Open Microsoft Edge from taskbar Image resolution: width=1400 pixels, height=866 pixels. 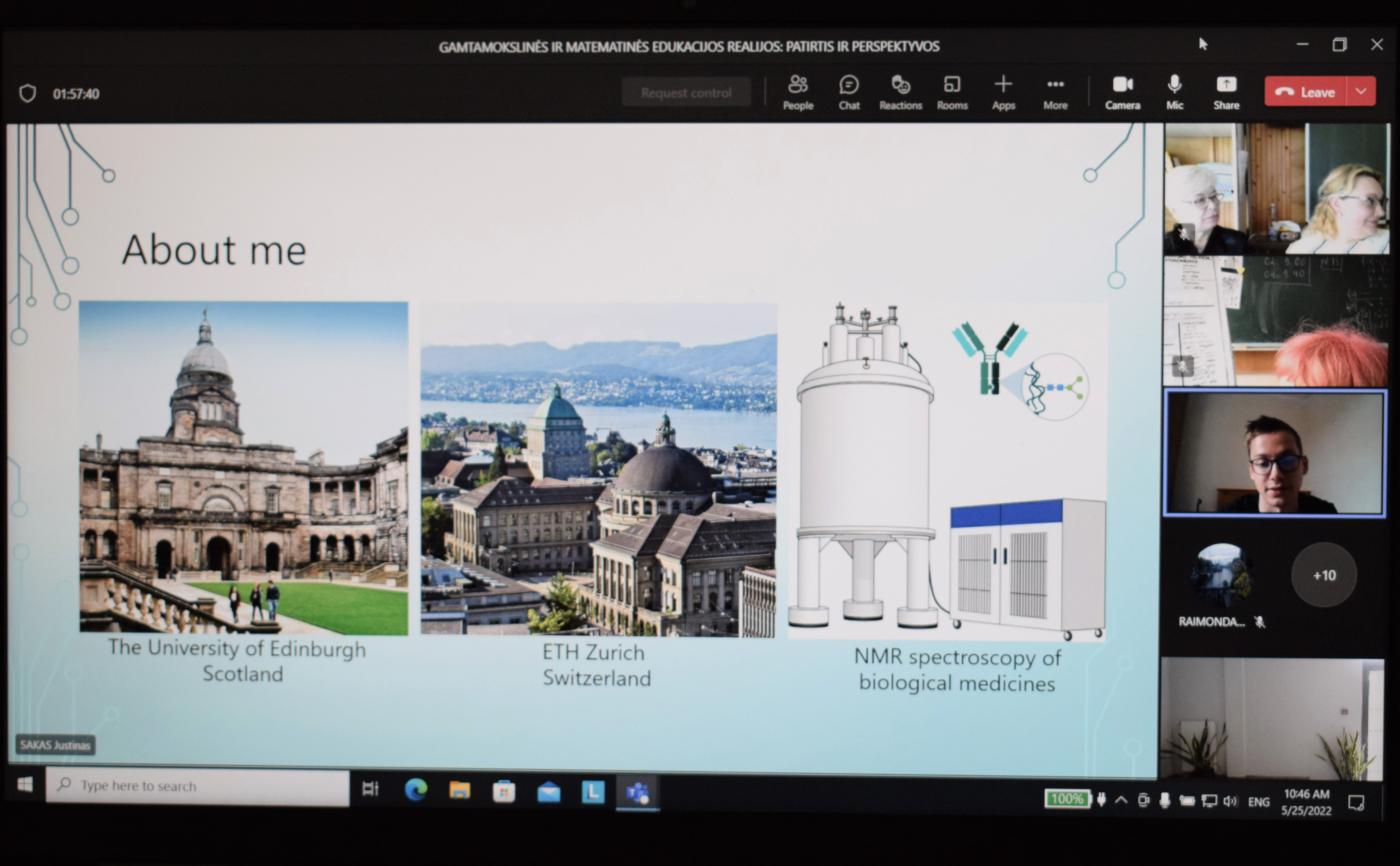(415, 790)
